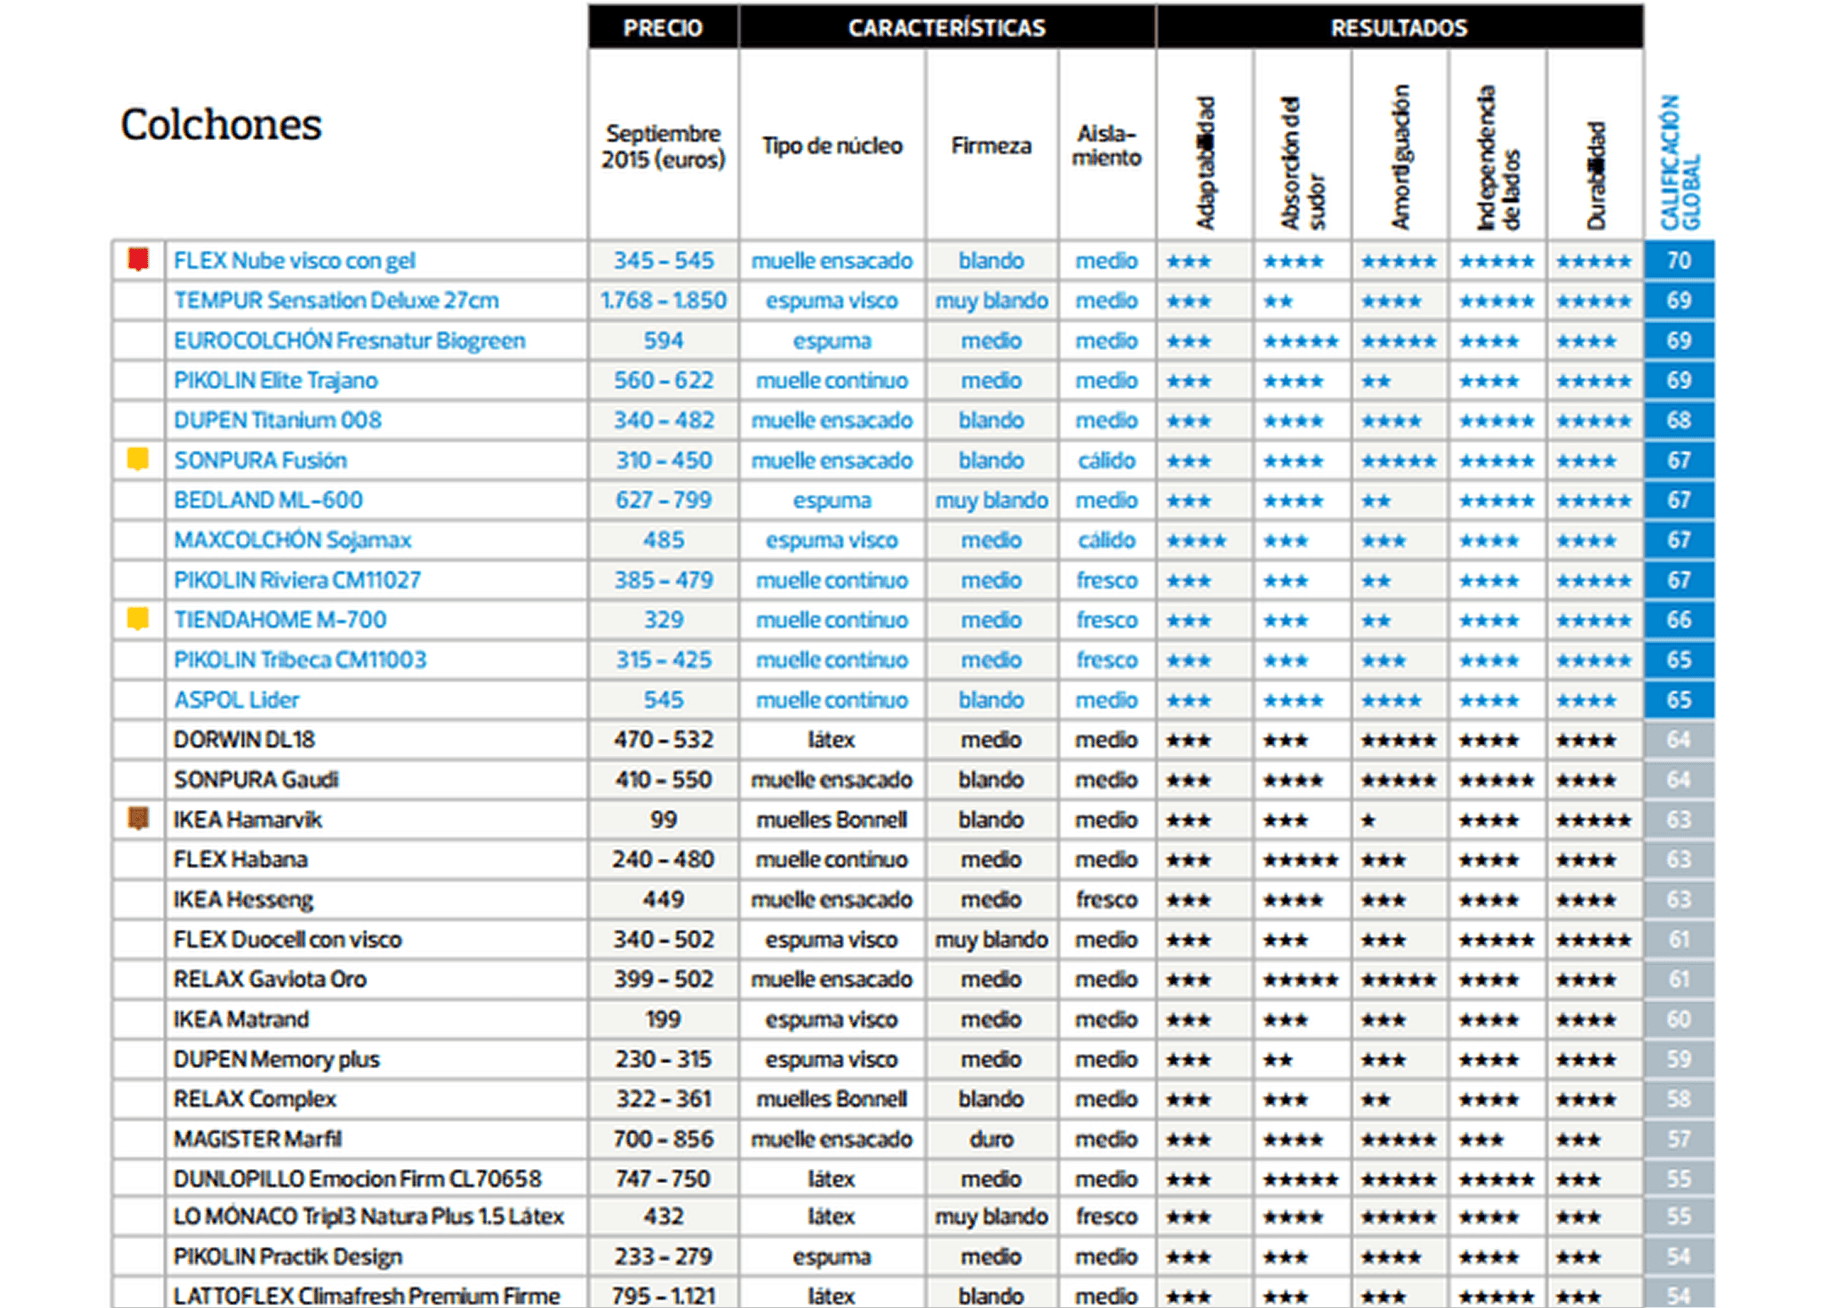Click the global score 66
1832x1308 pixels.
pyautogui.click(x=1679, y=620)
